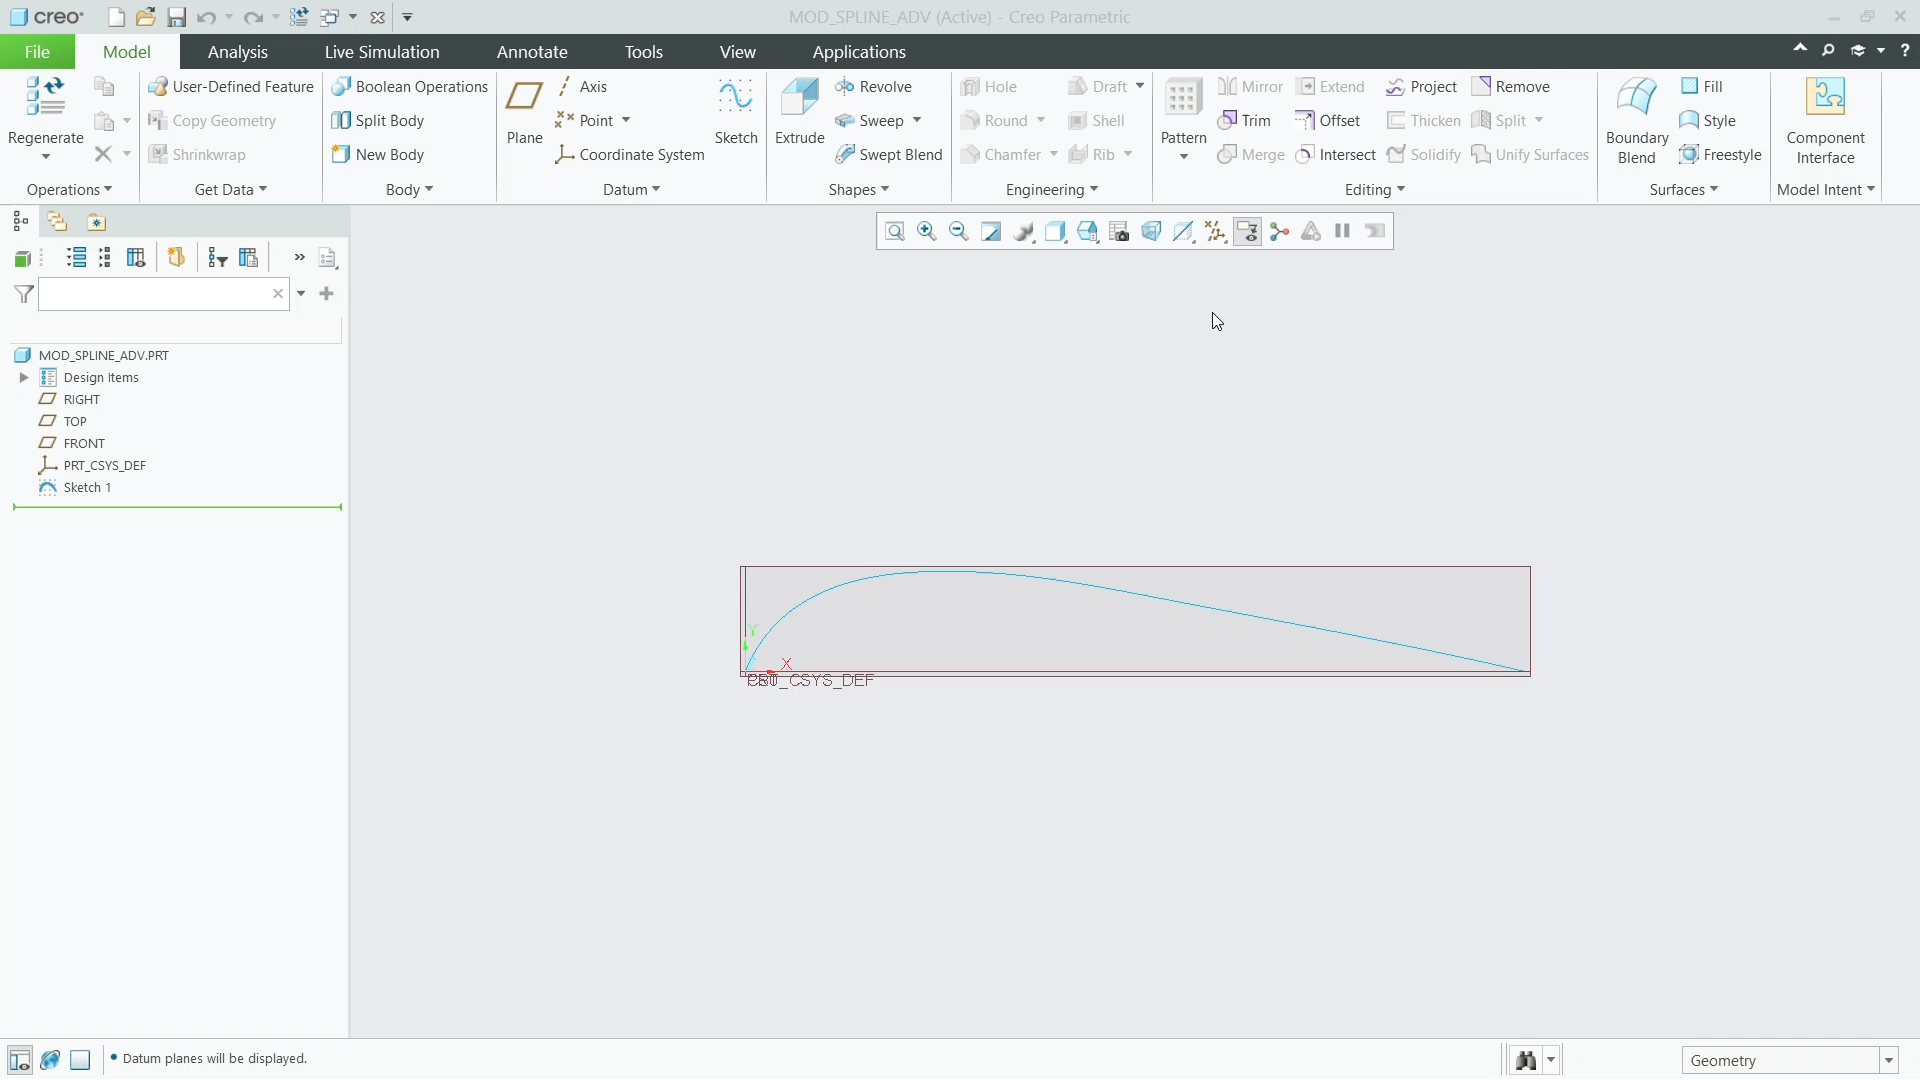Screen dimensions: 1920x1080
Task: Expand the Datum group dropdown
Action: [x=631, y=190]
